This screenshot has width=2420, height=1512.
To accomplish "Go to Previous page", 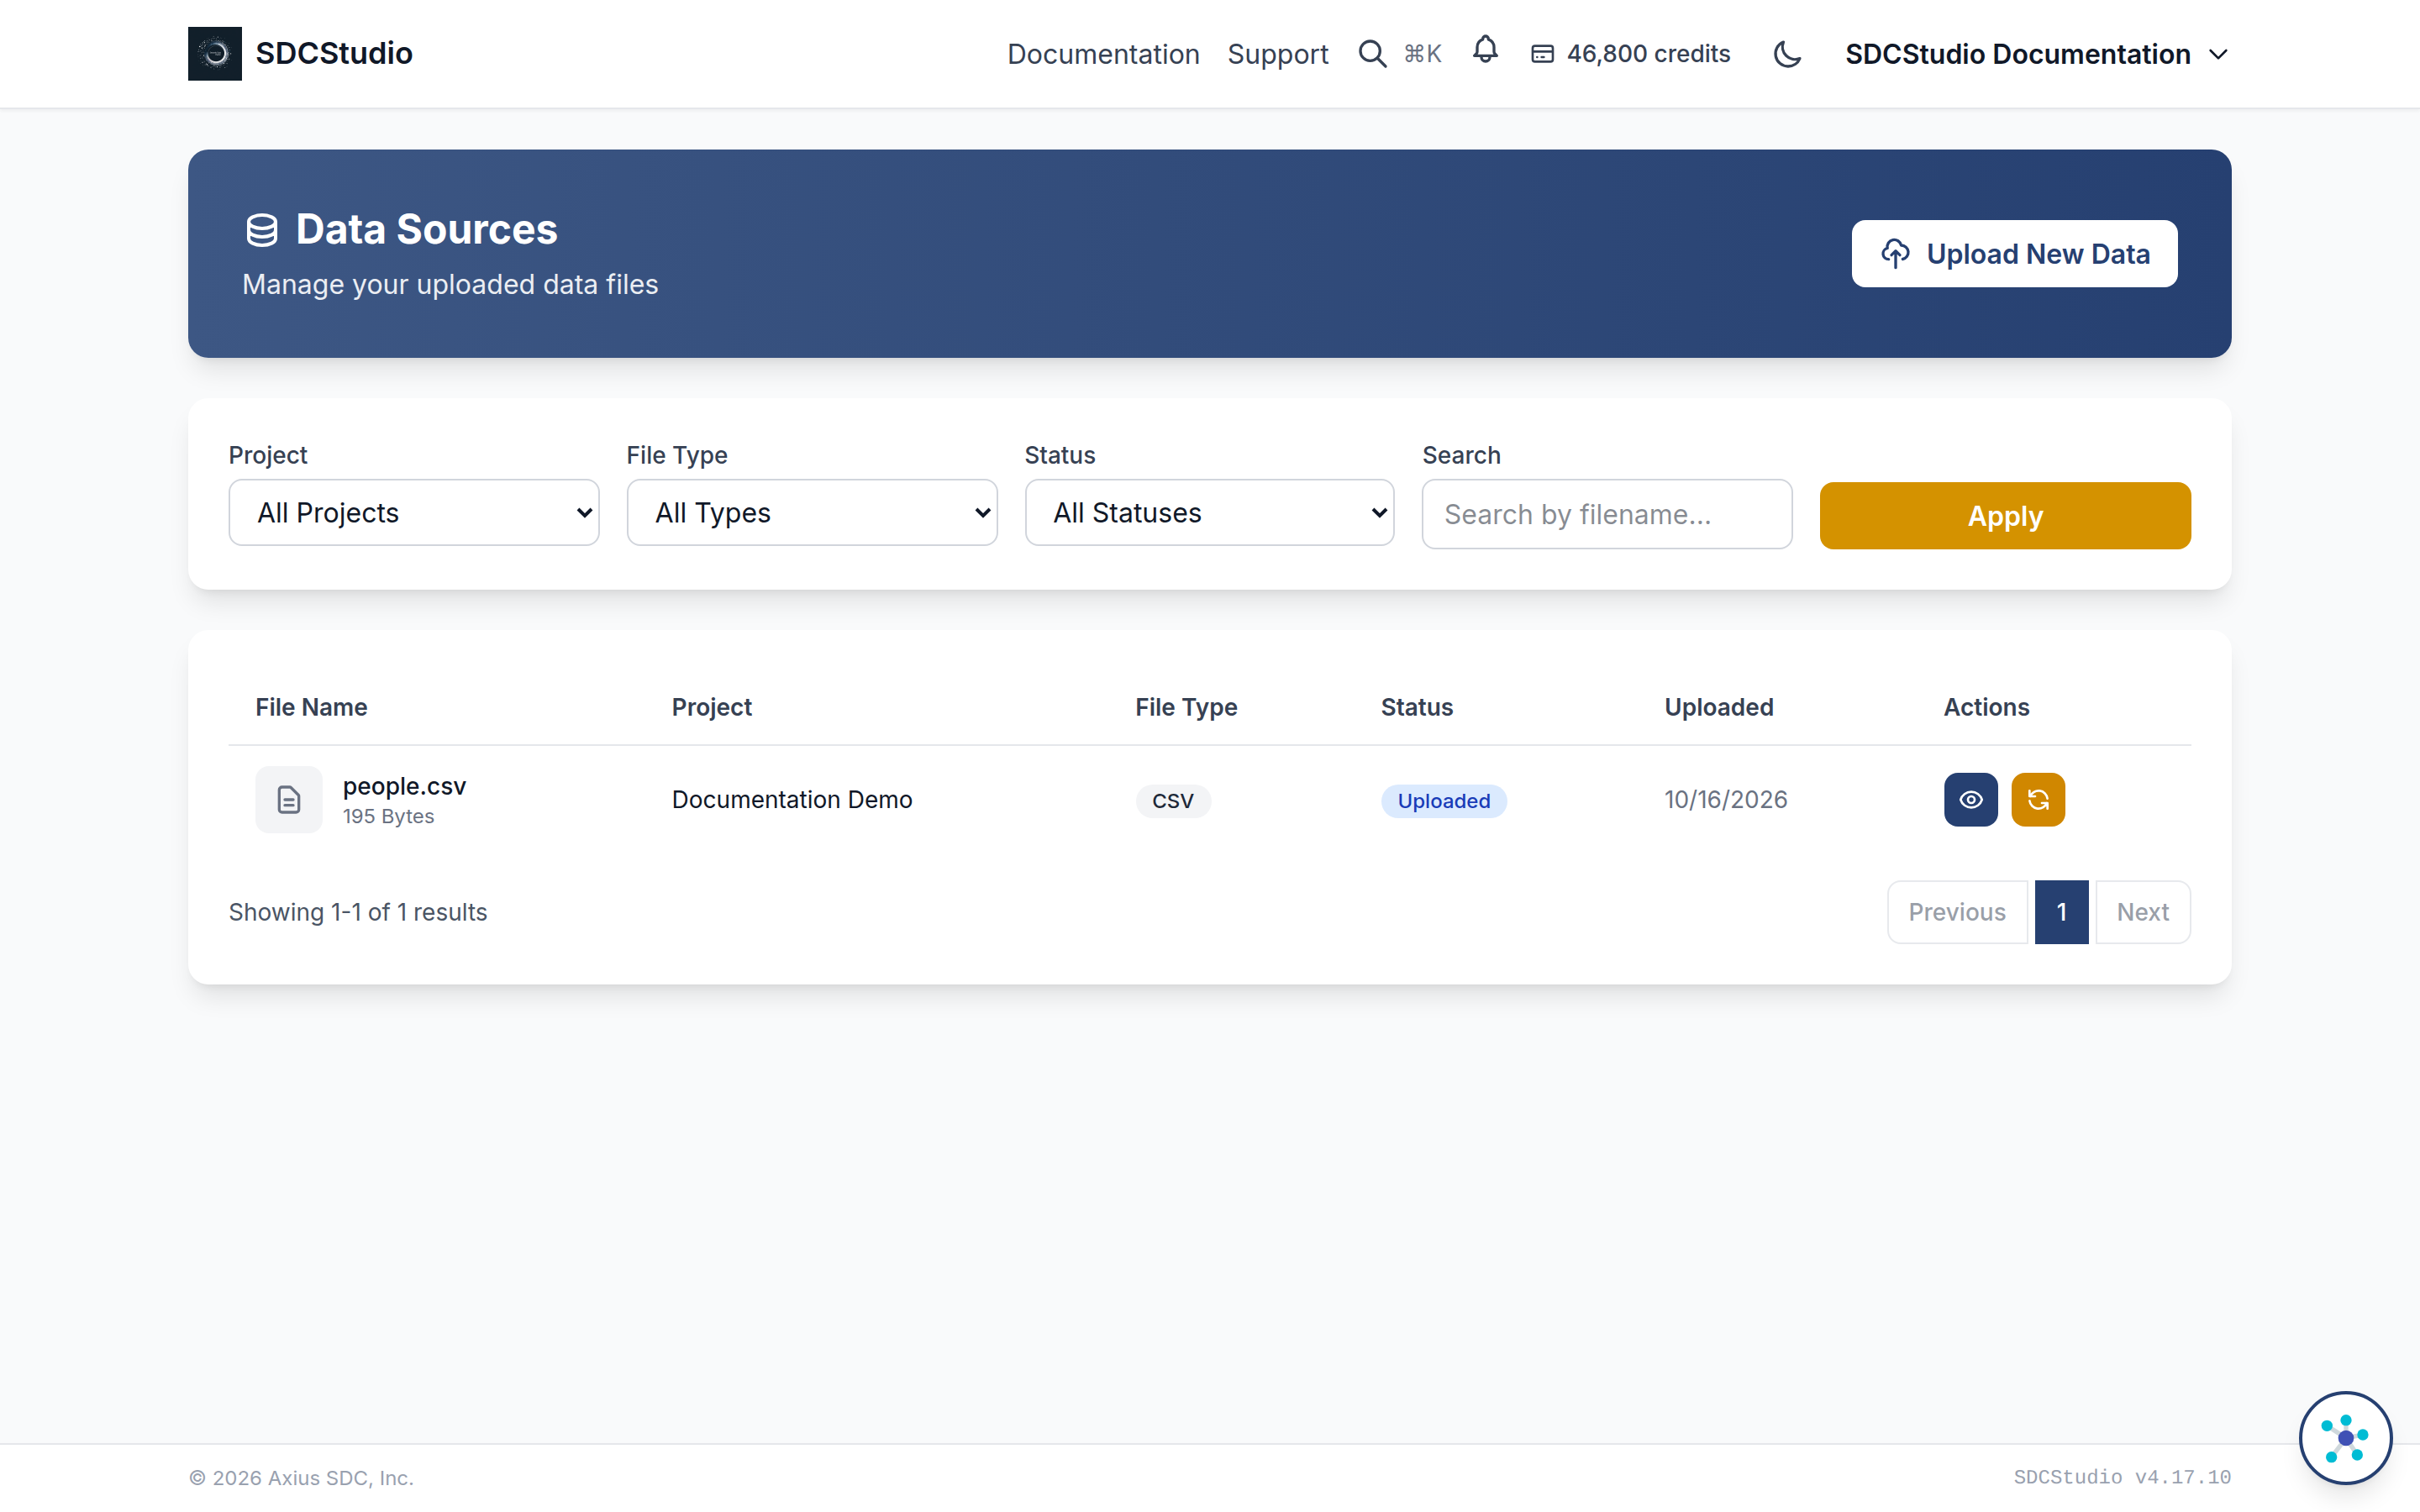I will click(1957, 912).
